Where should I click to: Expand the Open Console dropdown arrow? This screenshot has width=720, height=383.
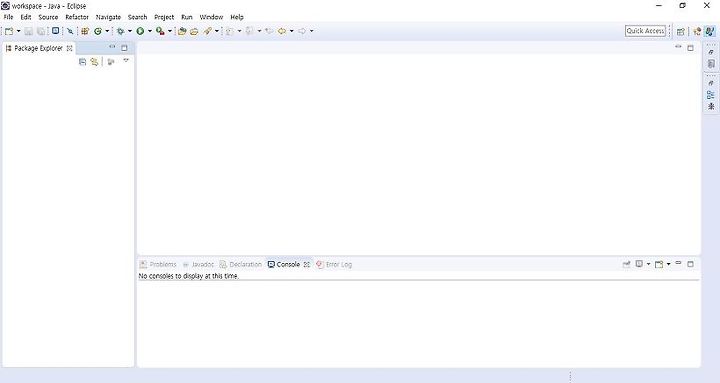pyautogui.click(x=668, y=264)
